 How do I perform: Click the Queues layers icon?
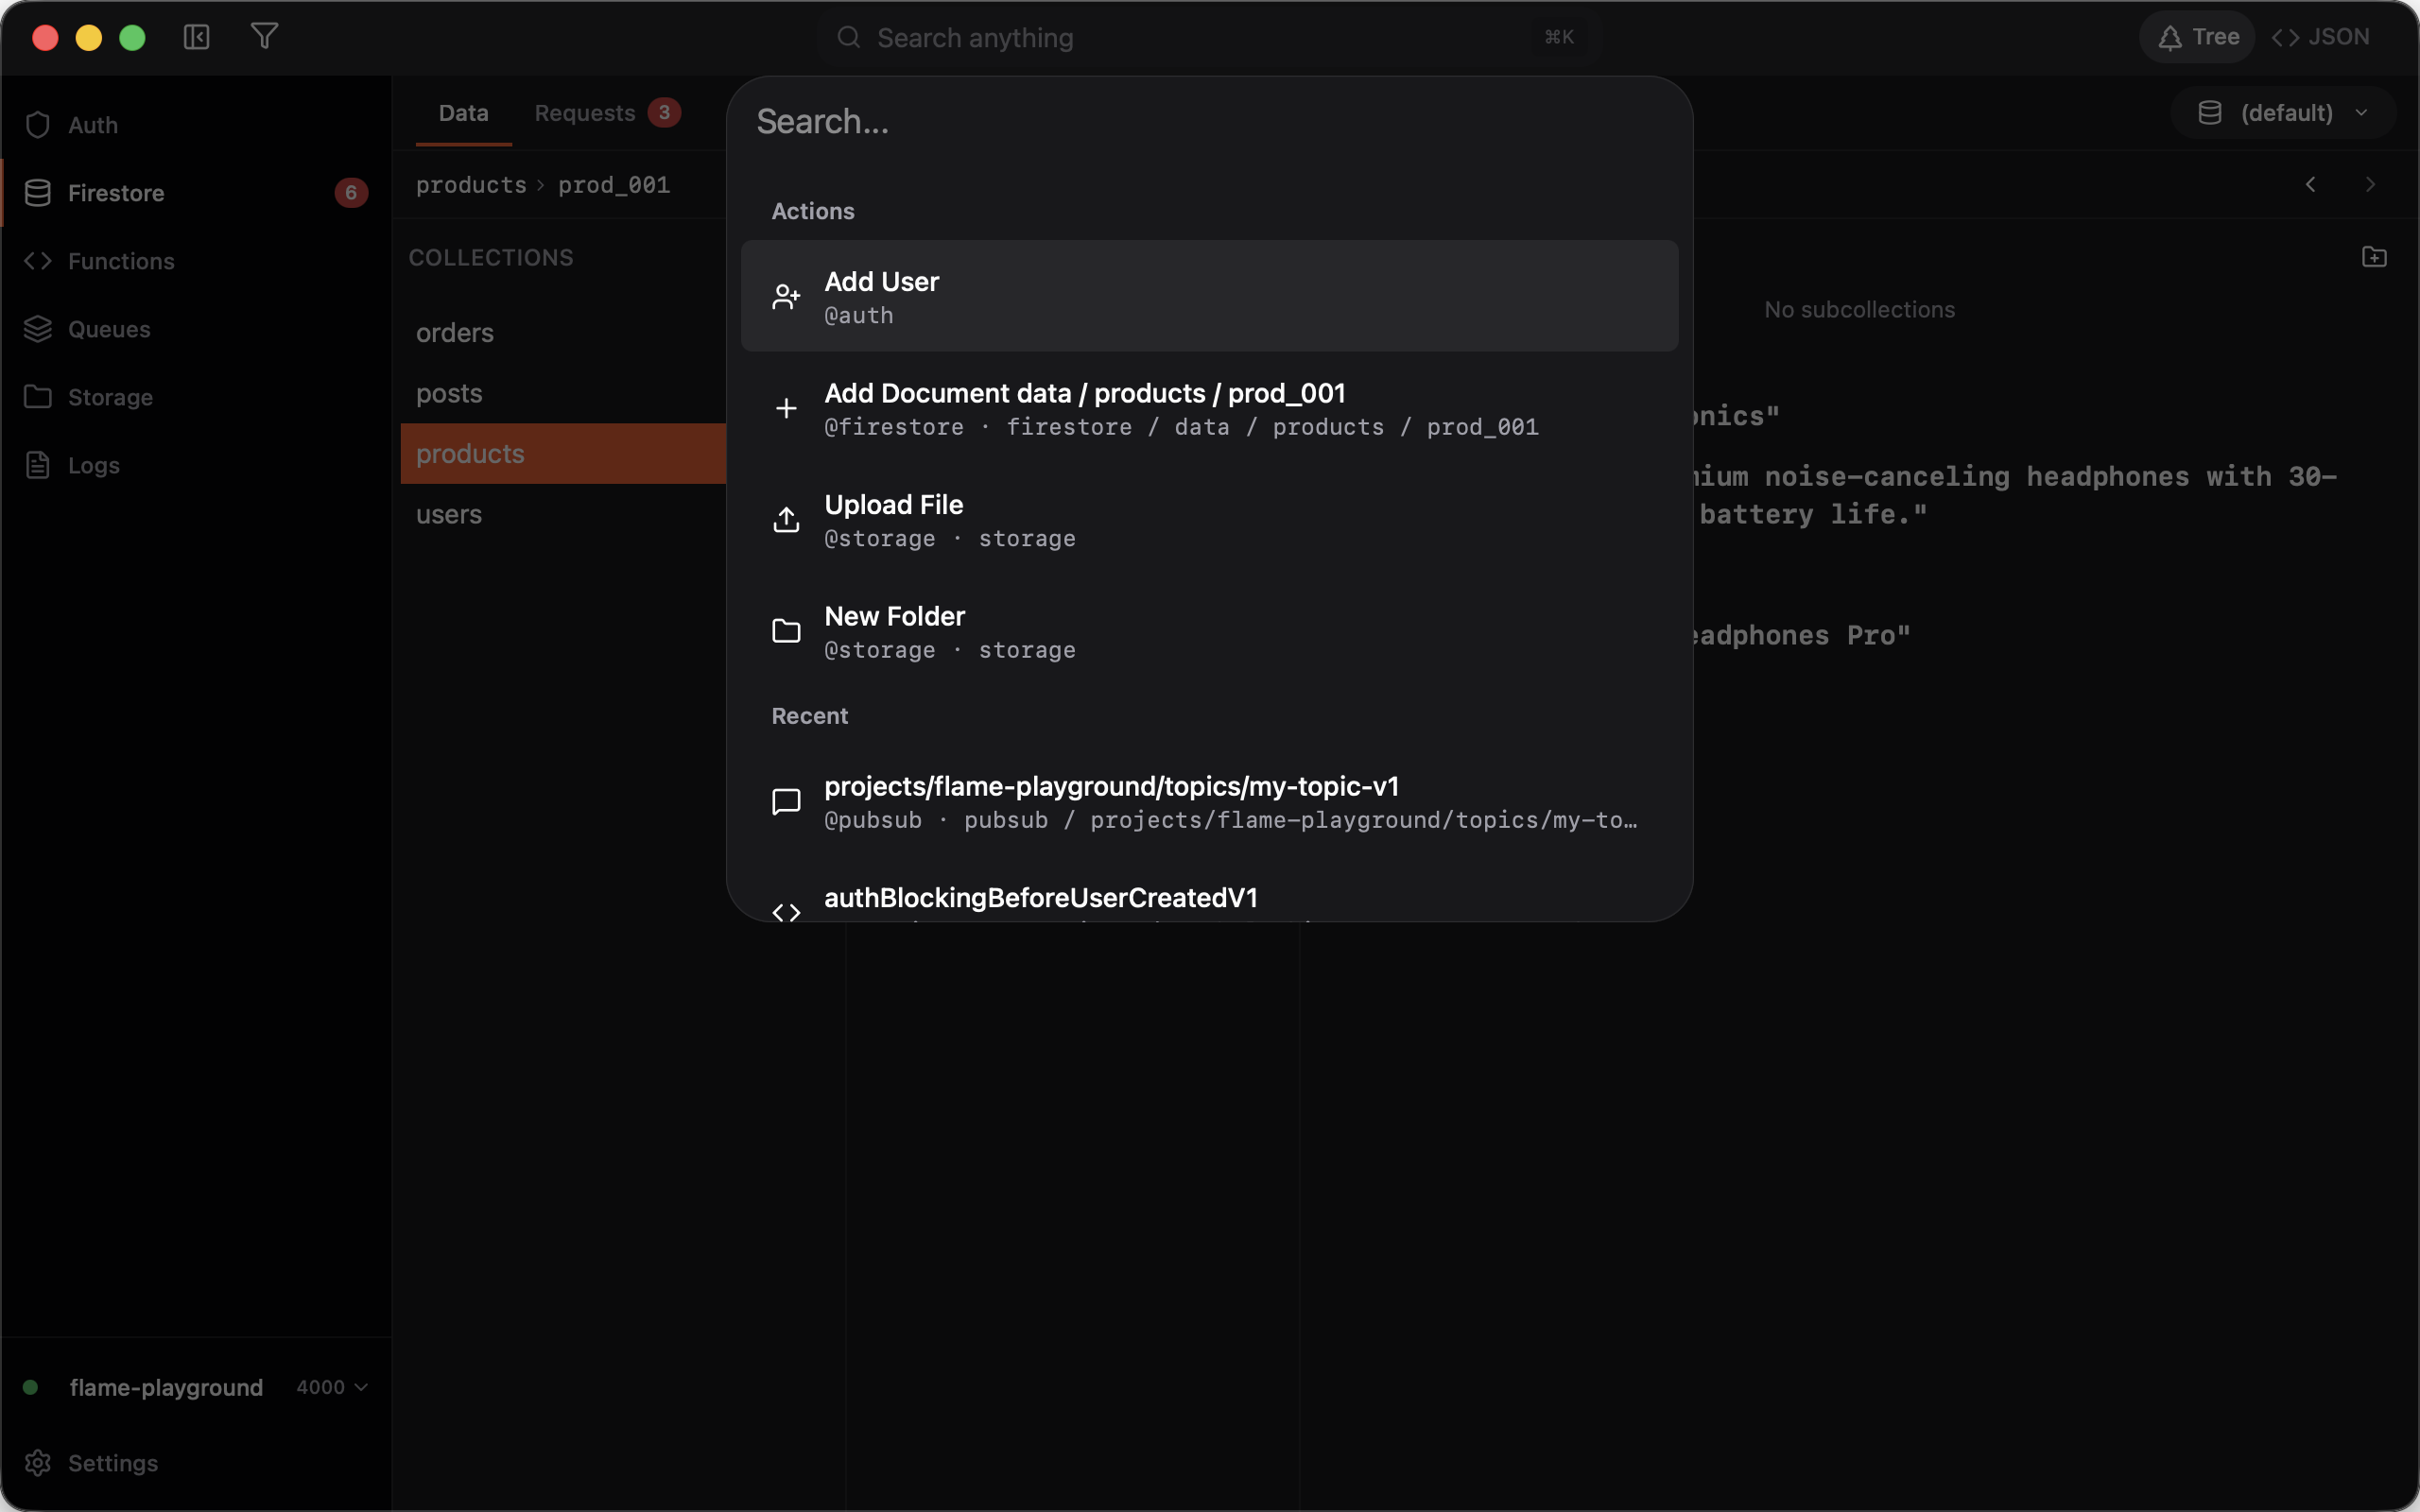click(38, 329)
